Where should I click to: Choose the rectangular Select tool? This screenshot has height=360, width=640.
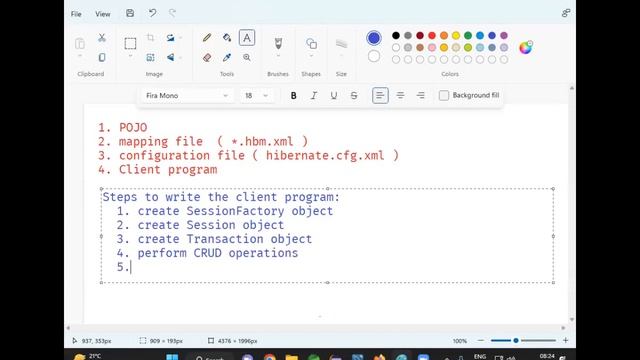[130, 43]
